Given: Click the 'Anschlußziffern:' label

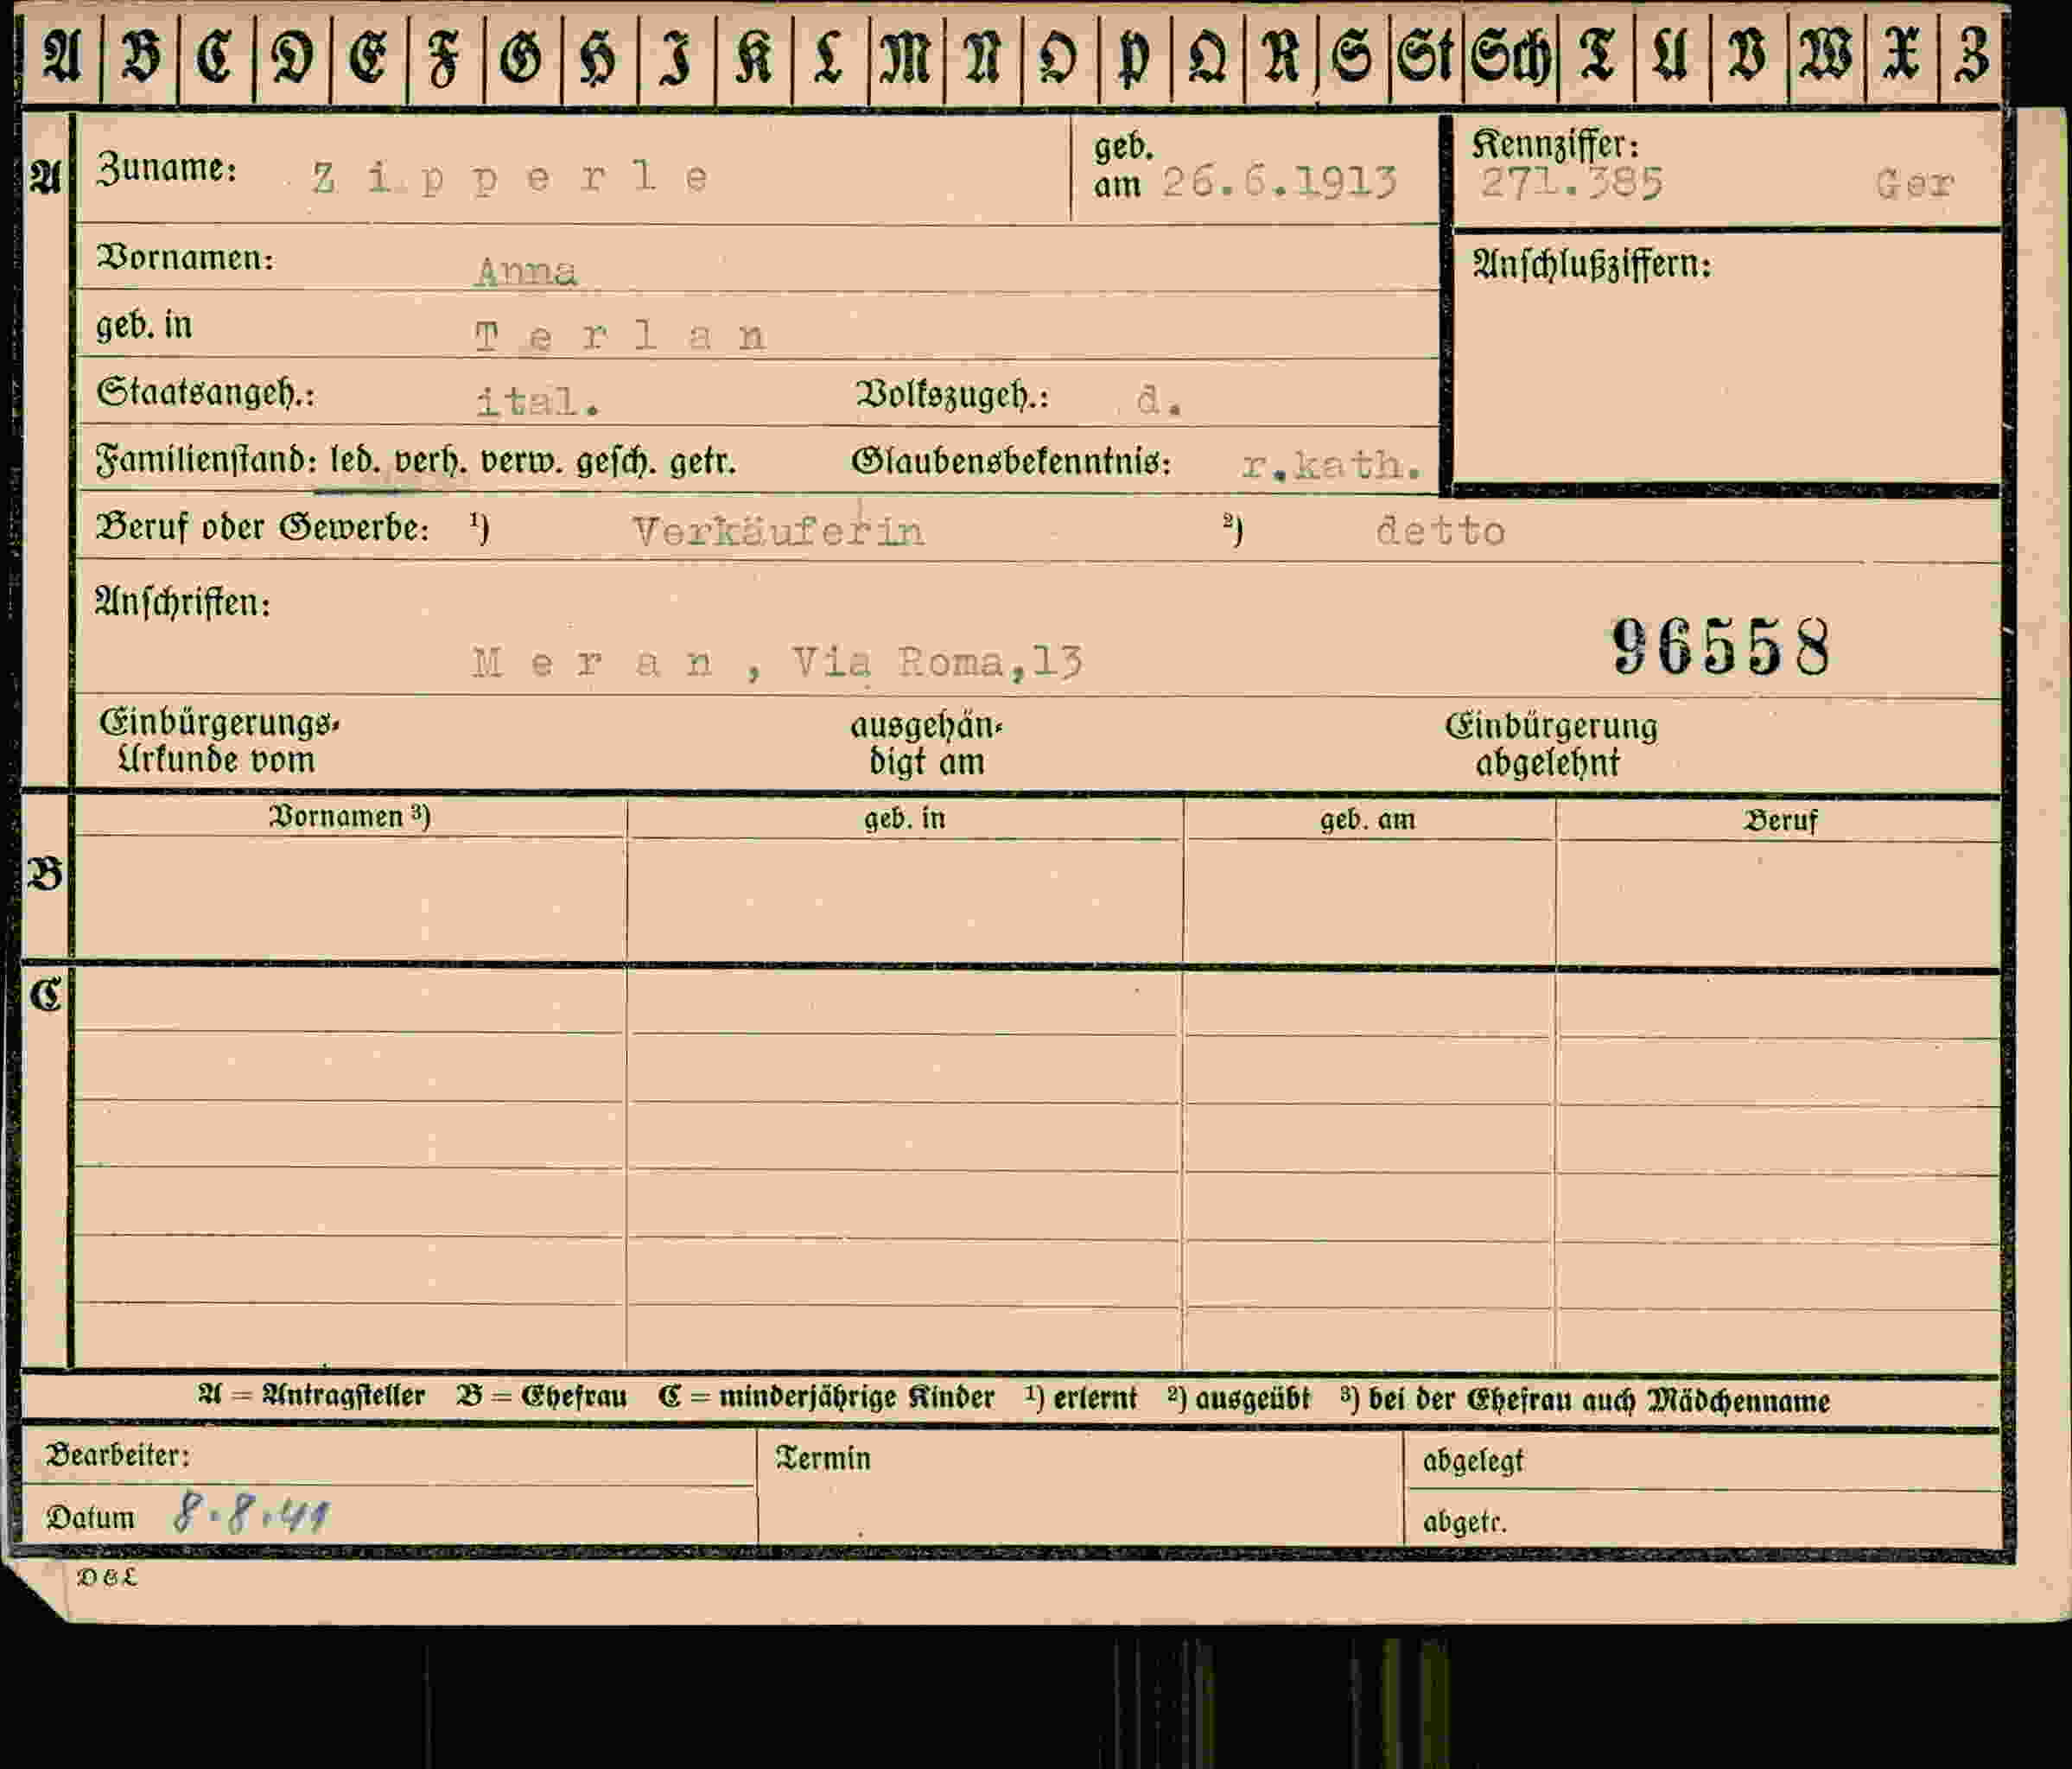Looking at the screenshot, I should [x=1592, y=265].
